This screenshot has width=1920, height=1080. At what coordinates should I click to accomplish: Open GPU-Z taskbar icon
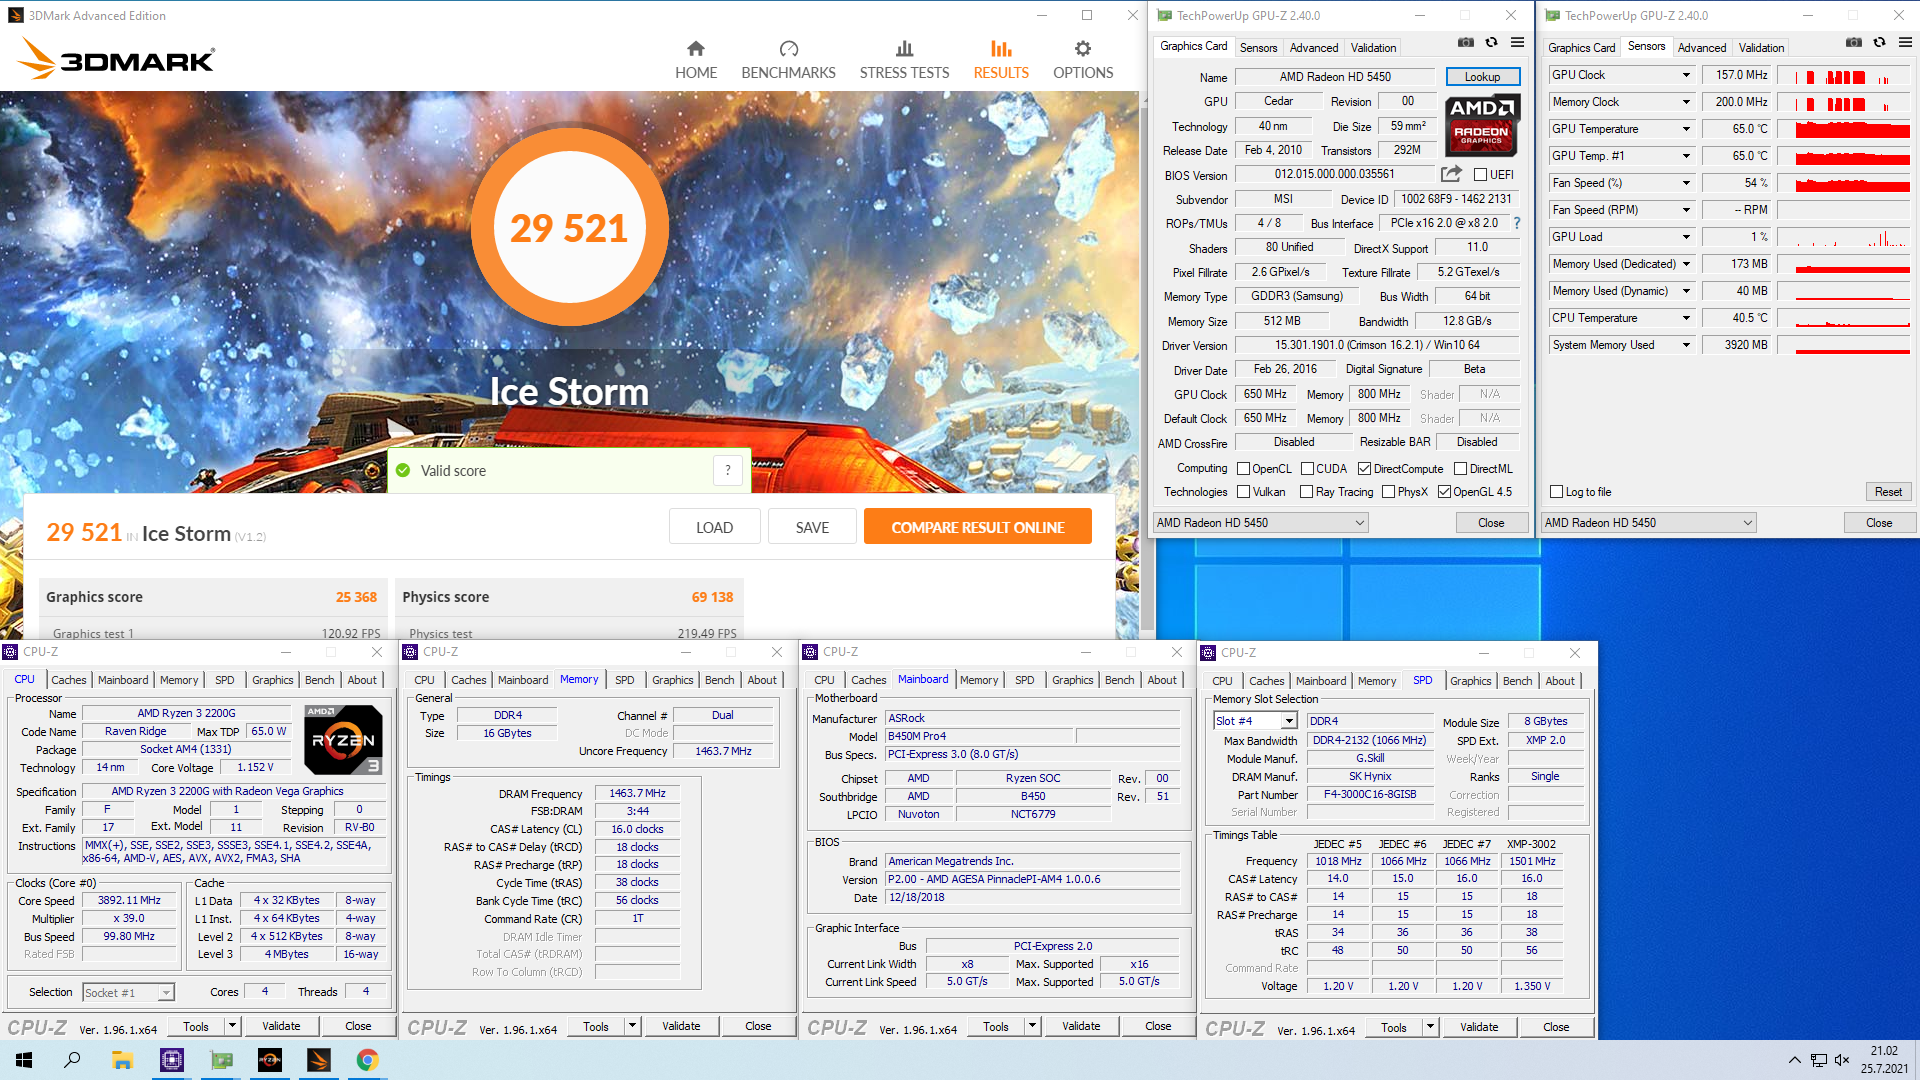(x=221, y=1060)
